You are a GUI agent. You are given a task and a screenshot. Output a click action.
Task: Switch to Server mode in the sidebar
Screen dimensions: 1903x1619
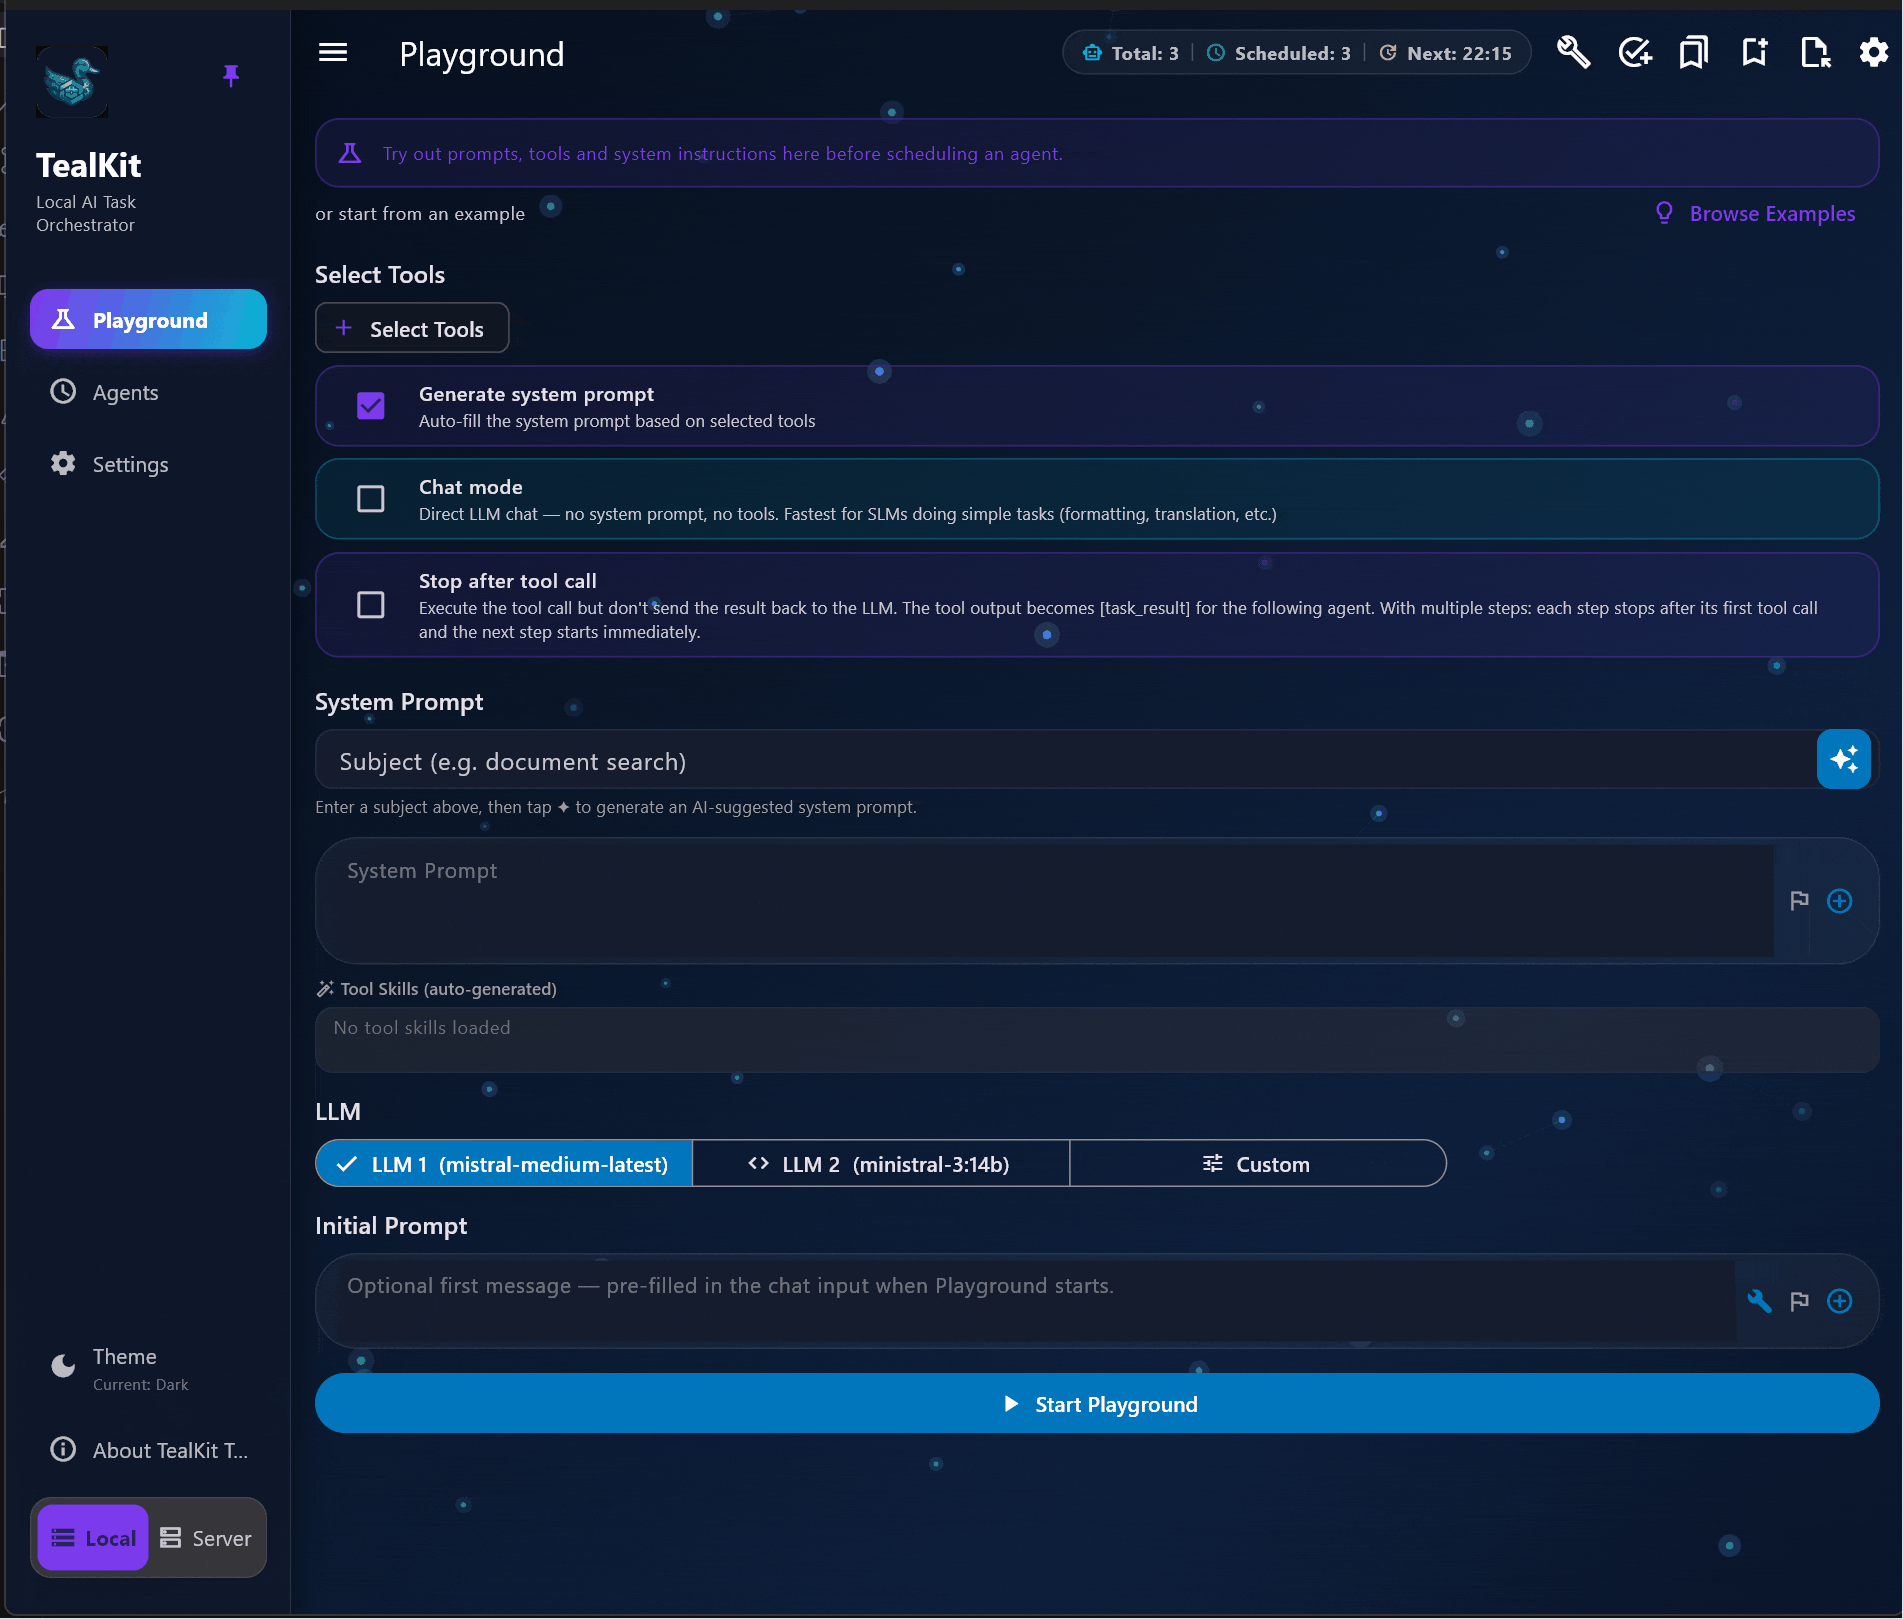pos(207,1538)
